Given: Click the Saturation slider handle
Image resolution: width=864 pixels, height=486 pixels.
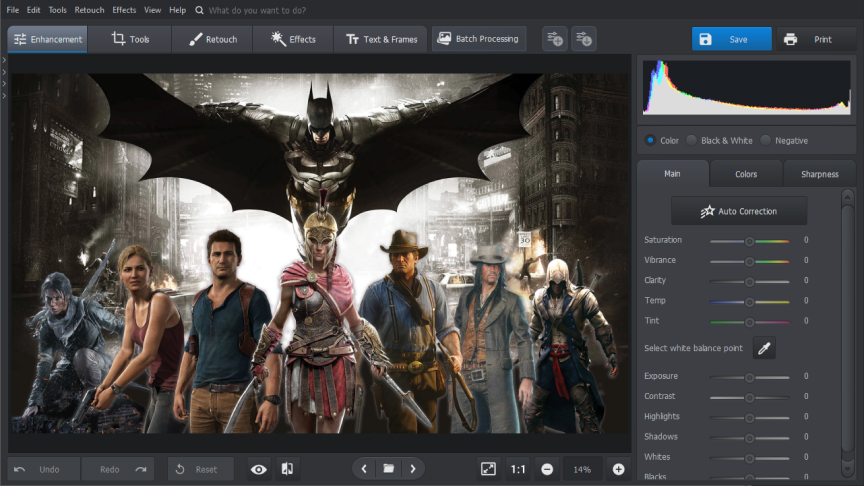Looking at the screenshot, I should click(749, 241).
